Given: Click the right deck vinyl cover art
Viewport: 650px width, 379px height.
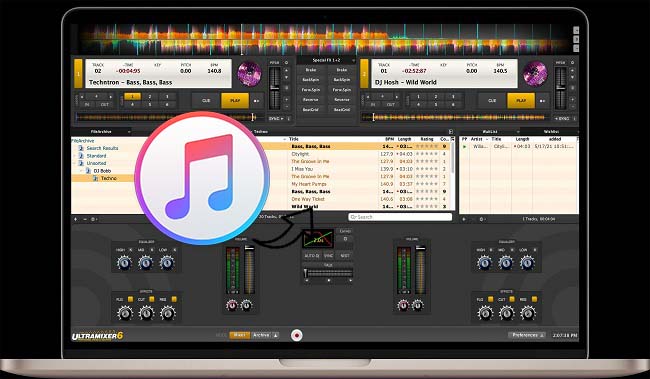Looking at the screenshot, I should [535, 74].
